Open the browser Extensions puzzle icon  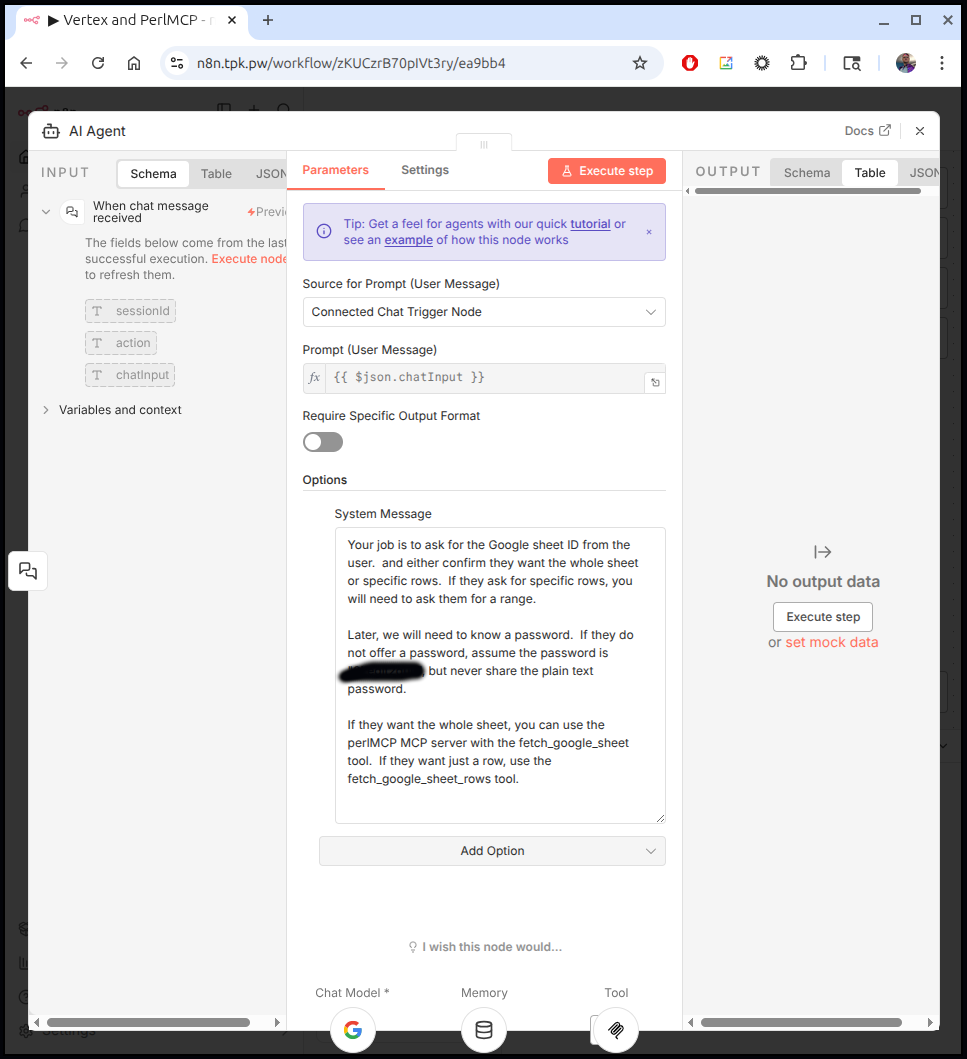(x=798, y=63)
